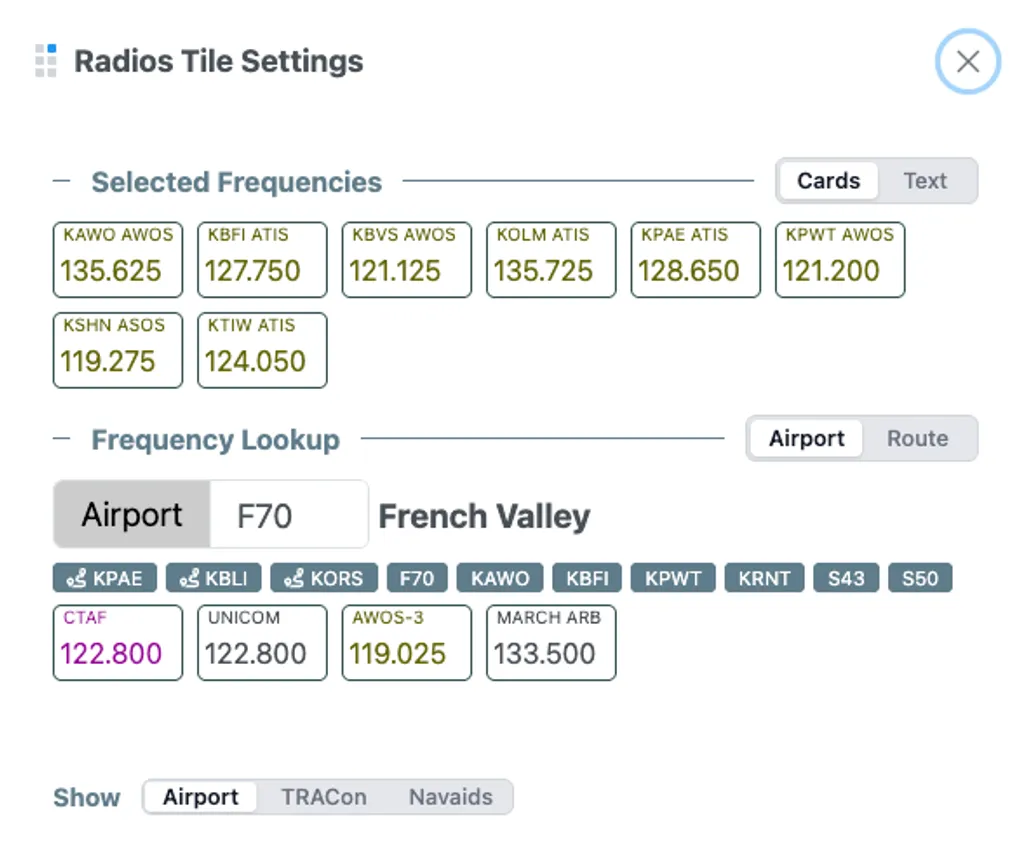The width and height of the screenshot is (1020, 851).
Task: Collapse the Selected Frequencies section
Action: (62, 182)
